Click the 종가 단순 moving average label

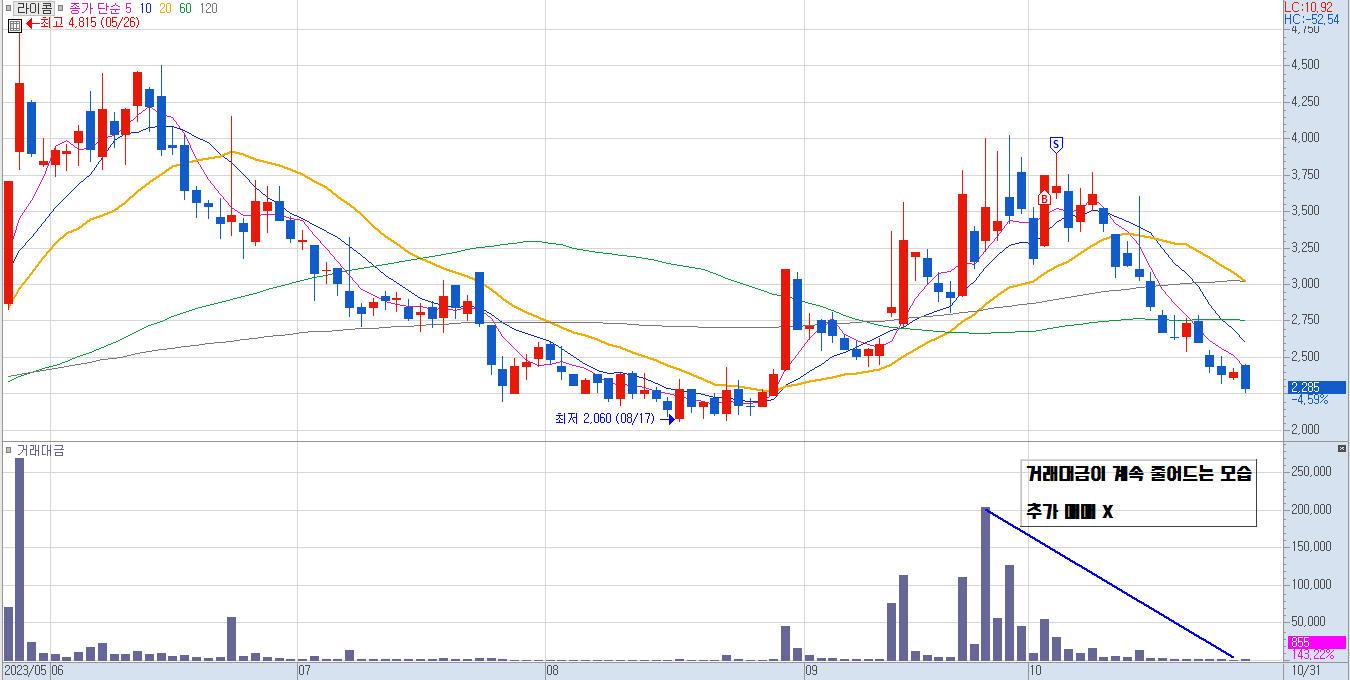coord(94,8)
